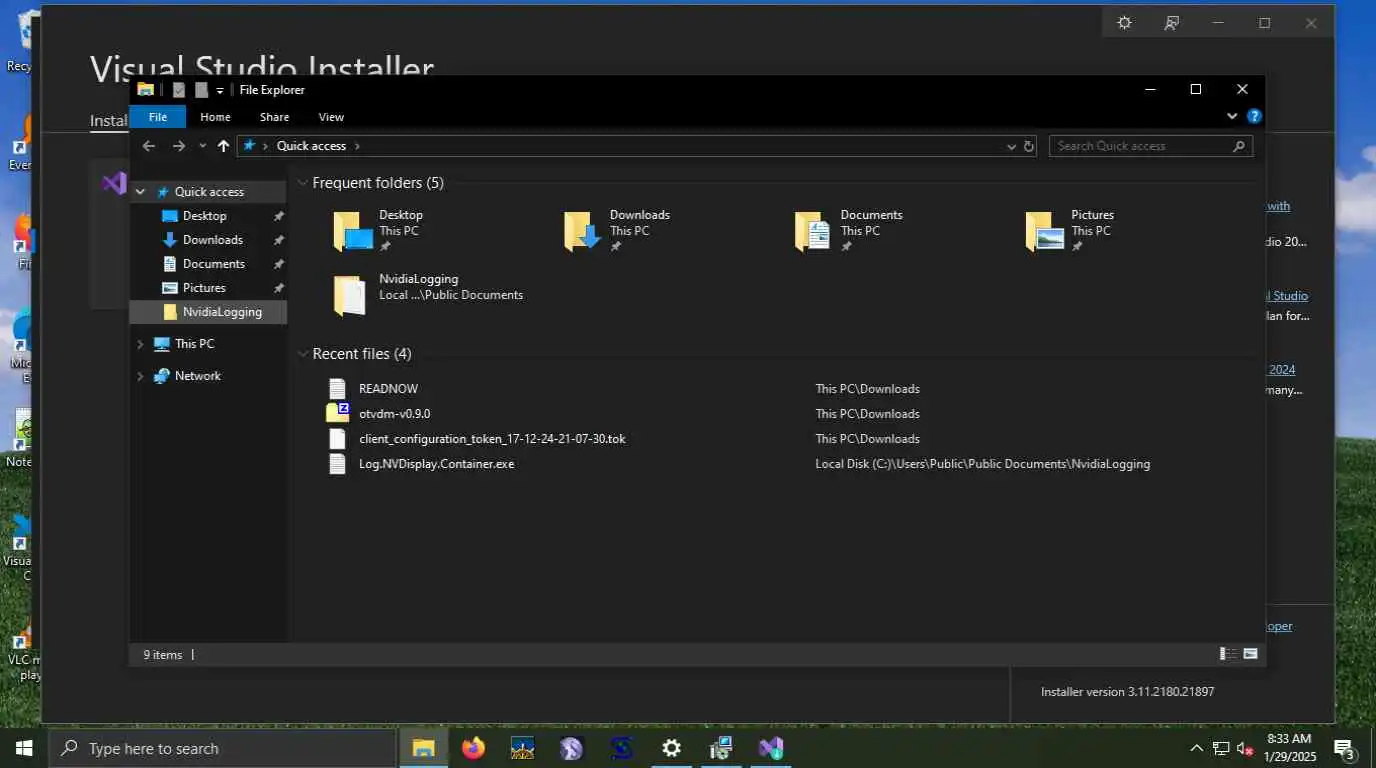Expand the ribbon with the chevron
The width and height of the screenshot is (1376, 768).
pos(1232,117)
